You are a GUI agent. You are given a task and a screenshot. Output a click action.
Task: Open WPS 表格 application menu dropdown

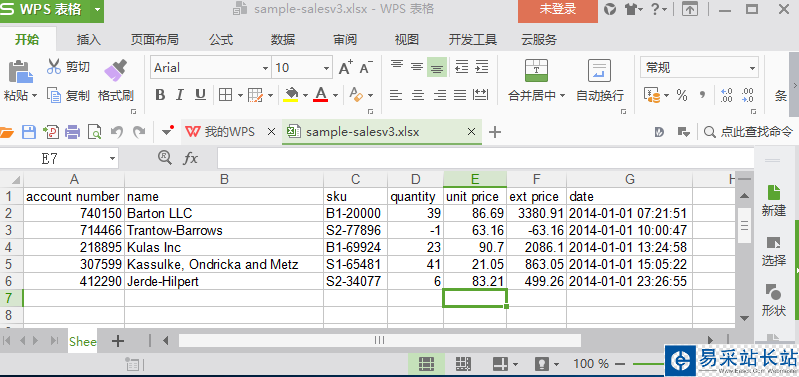pyautogui.click(x=97, y=10)
